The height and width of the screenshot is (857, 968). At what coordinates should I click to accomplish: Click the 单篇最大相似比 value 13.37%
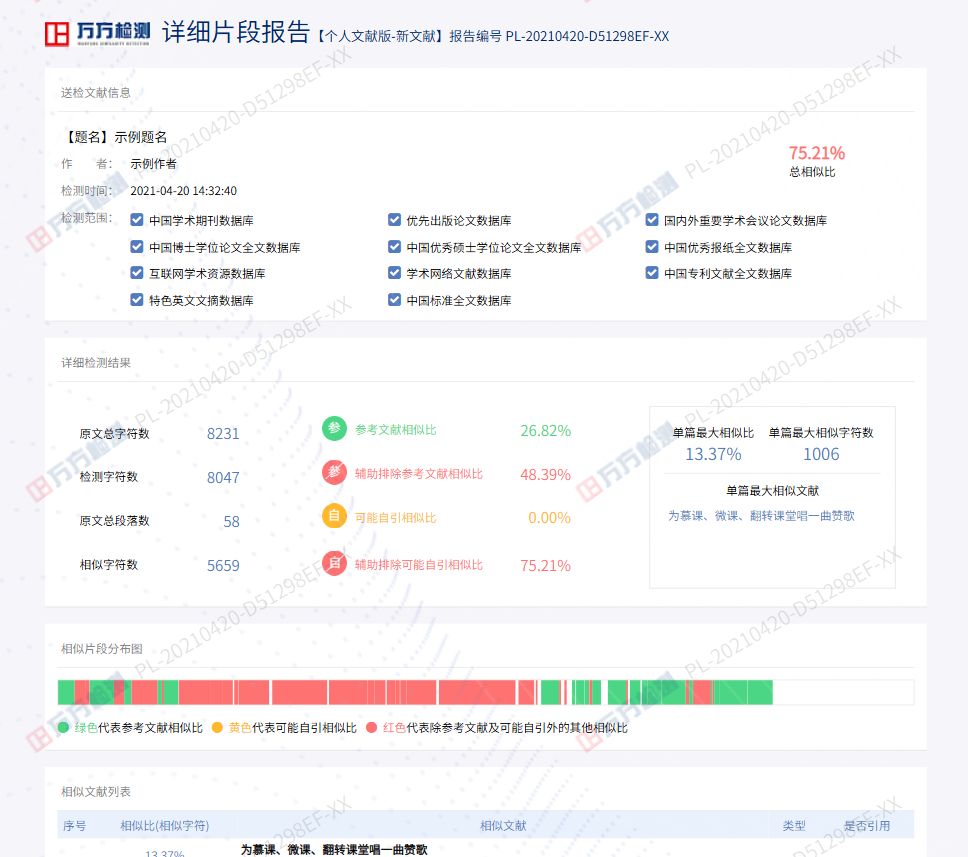[713, 454]
